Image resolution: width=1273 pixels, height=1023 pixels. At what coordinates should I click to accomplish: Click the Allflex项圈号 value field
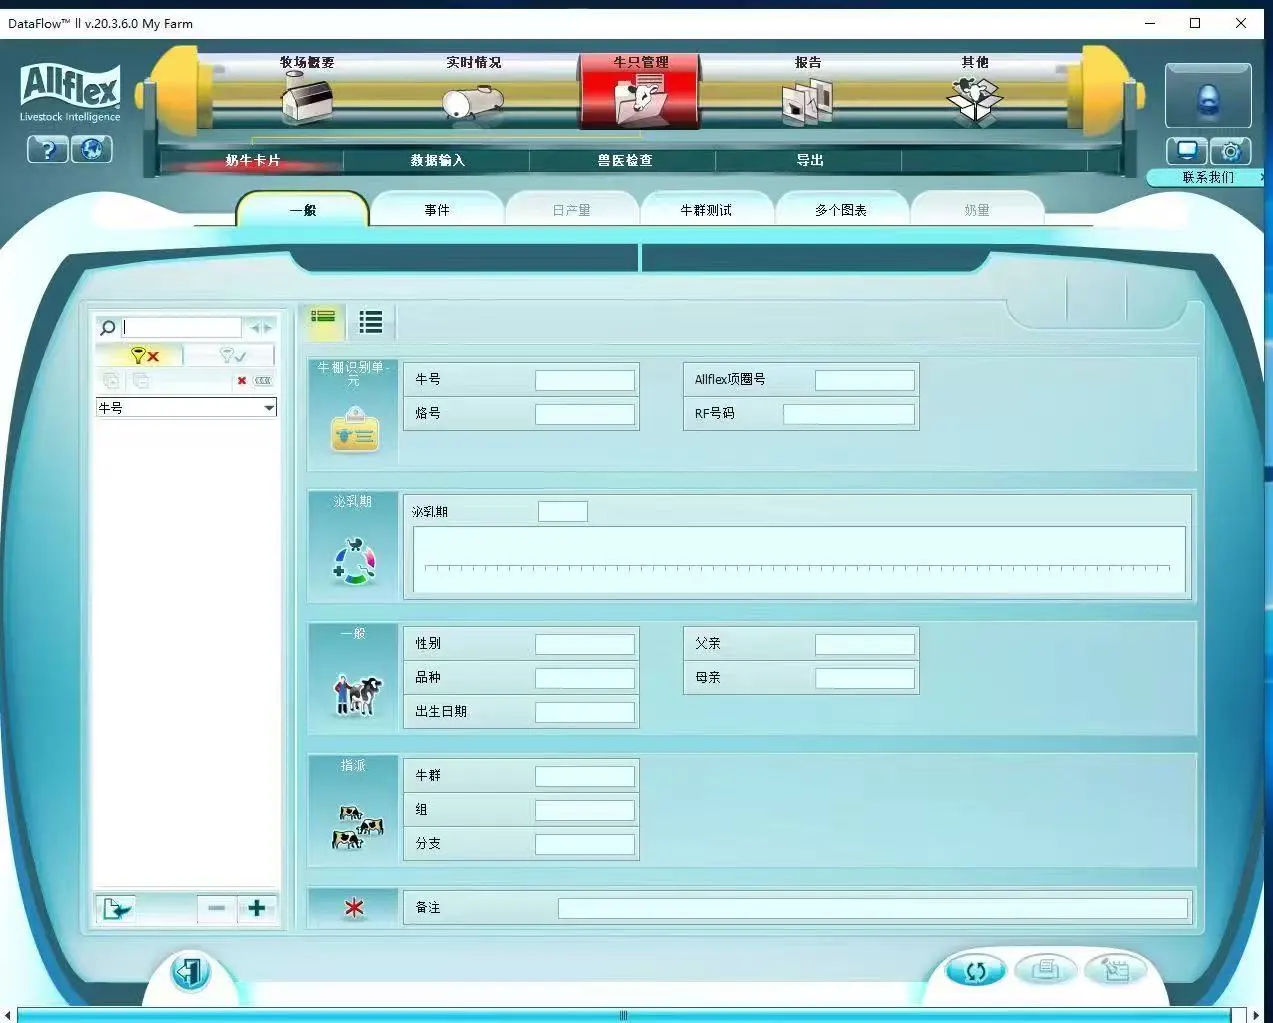(x=865, y=380)
